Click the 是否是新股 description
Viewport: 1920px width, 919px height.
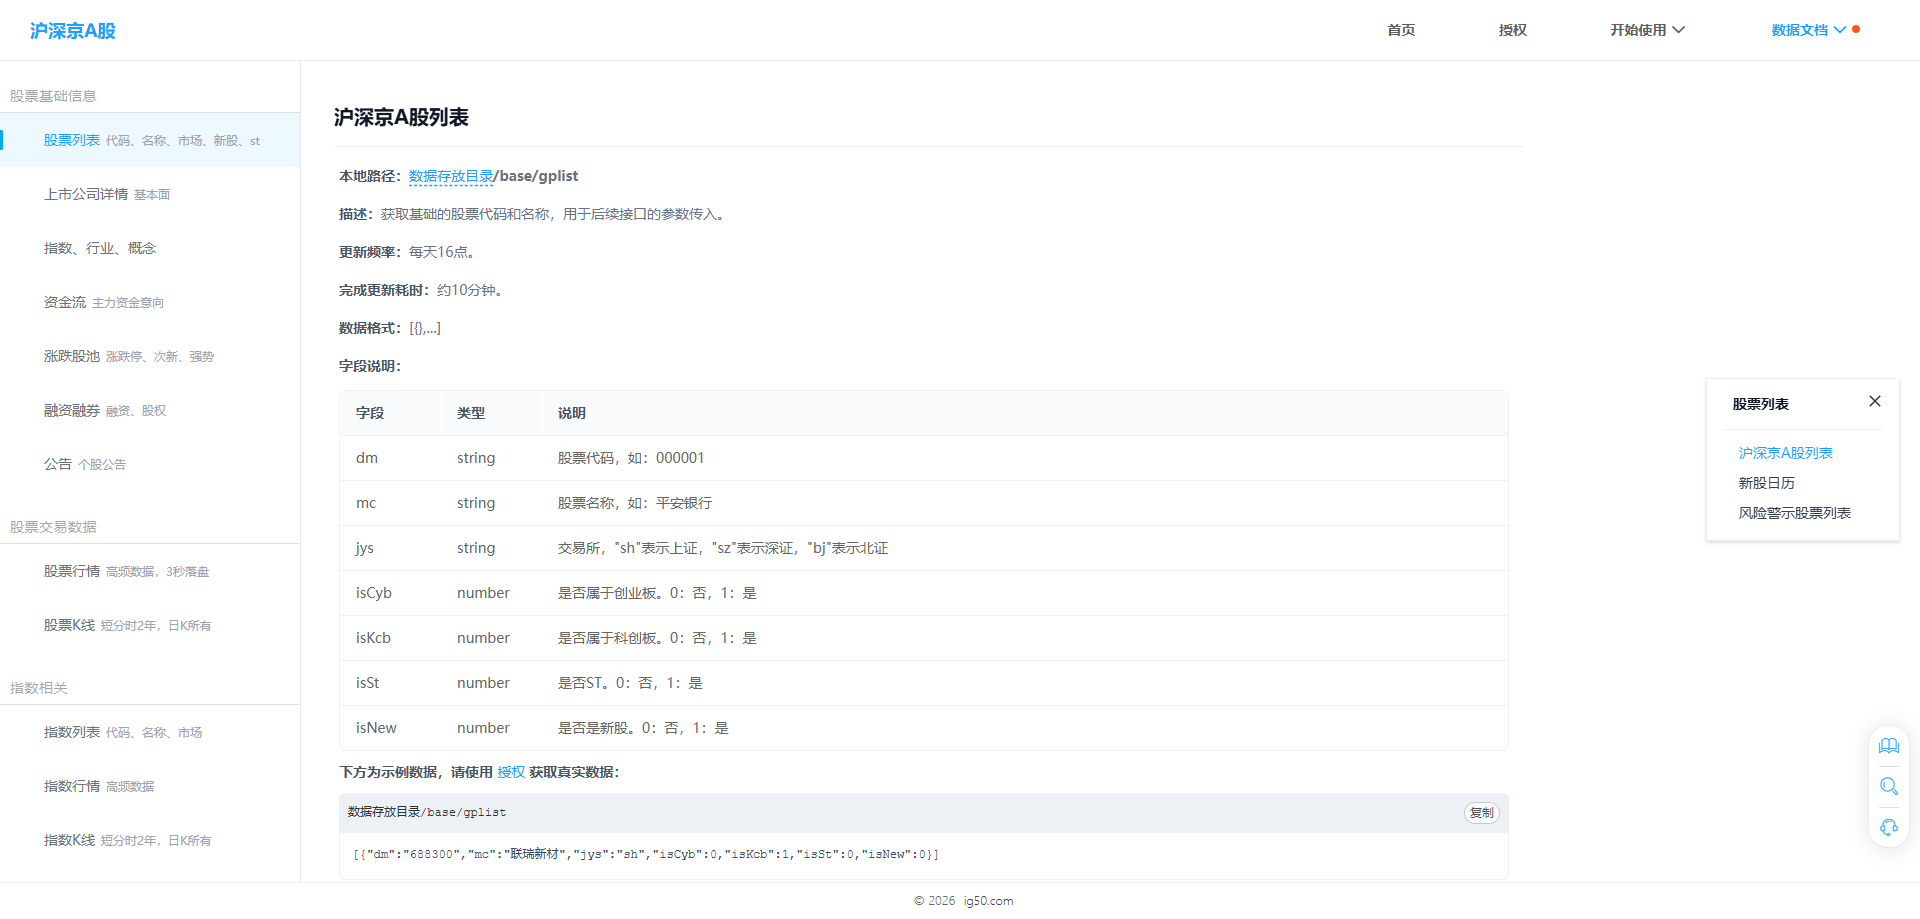coord(643,728)
